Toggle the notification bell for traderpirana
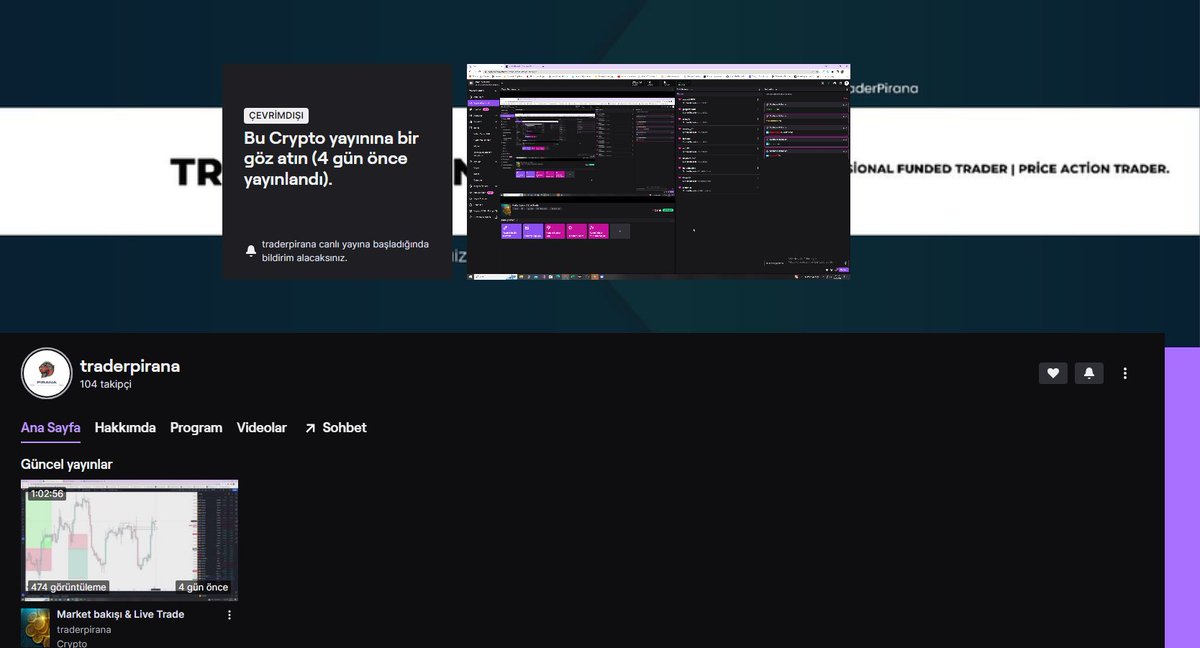This screenshot has height=648, width=1200. (1089, 373)
